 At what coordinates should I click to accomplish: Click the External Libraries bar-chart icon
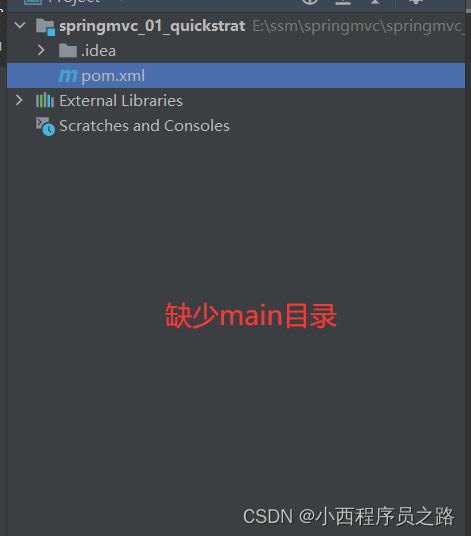[45, 100]
